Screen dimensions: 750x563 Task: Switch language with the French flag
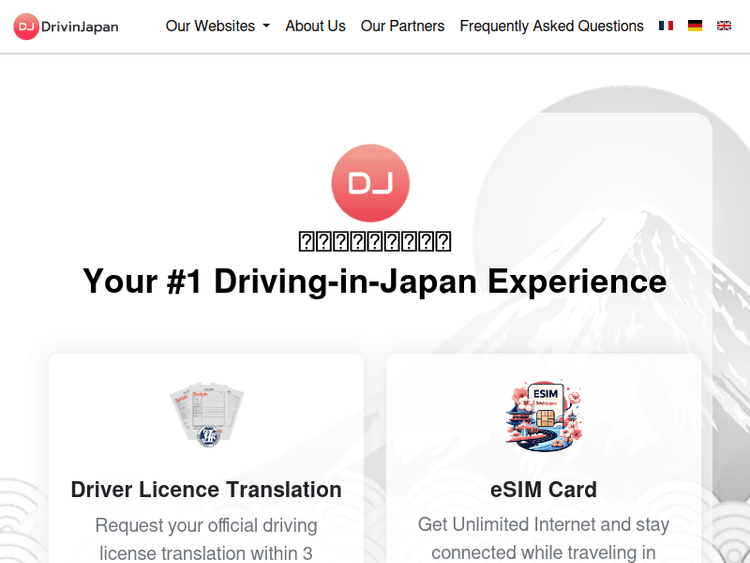666,25
